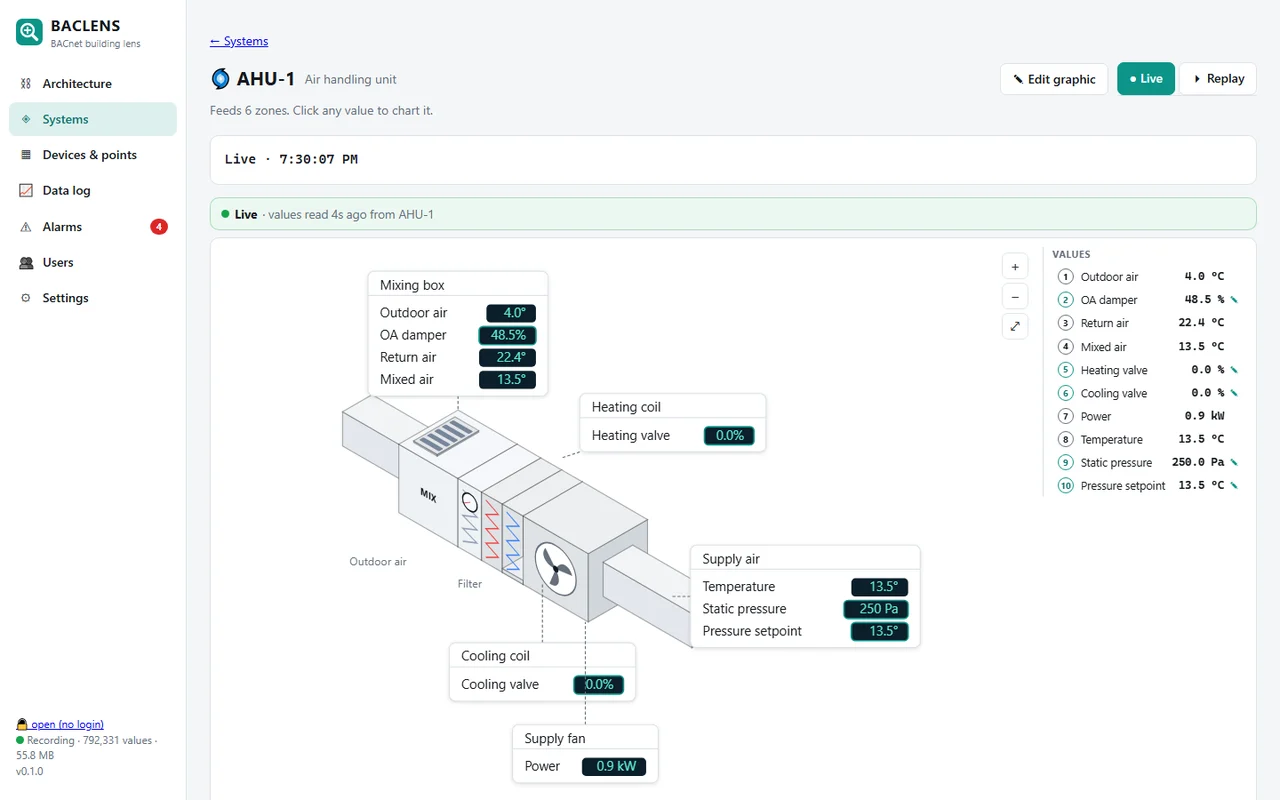The height and width of the screenshot is (800, 1280).
Task: Click the number 1 badge for Outdoor air
Action: click(x=1065, y=277)
